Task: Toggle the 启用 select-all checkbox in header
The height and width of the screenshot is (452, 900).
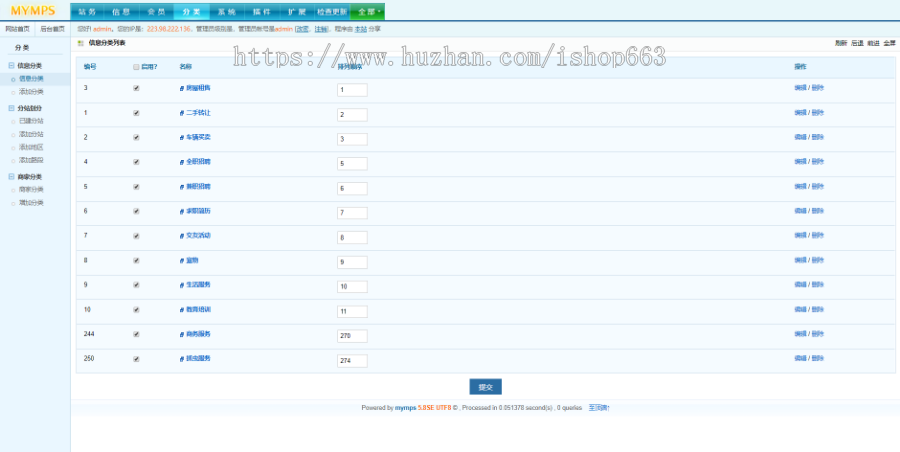Action: click(x=136, y=67)
